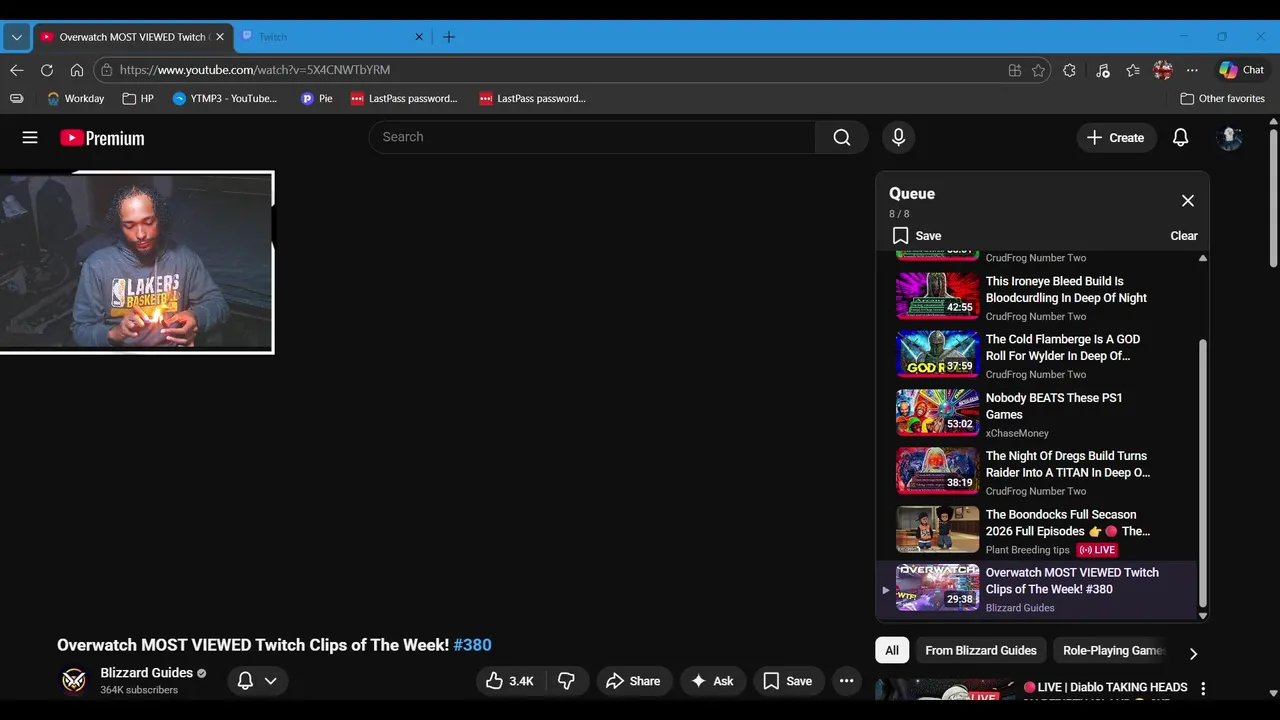Open the xChaseMoney channel text
This screenshot has width=1280, height=720.
[x=1017, y=433]
